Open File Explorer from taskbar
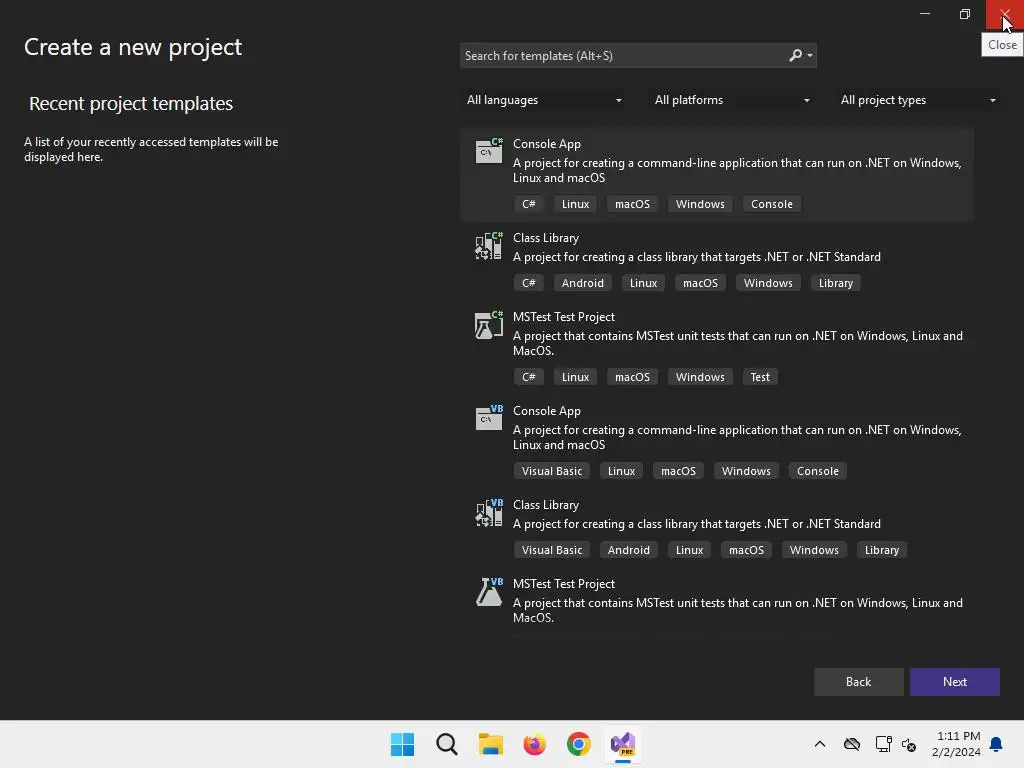Screen dimensions: 1024x768 click(490, 744)
